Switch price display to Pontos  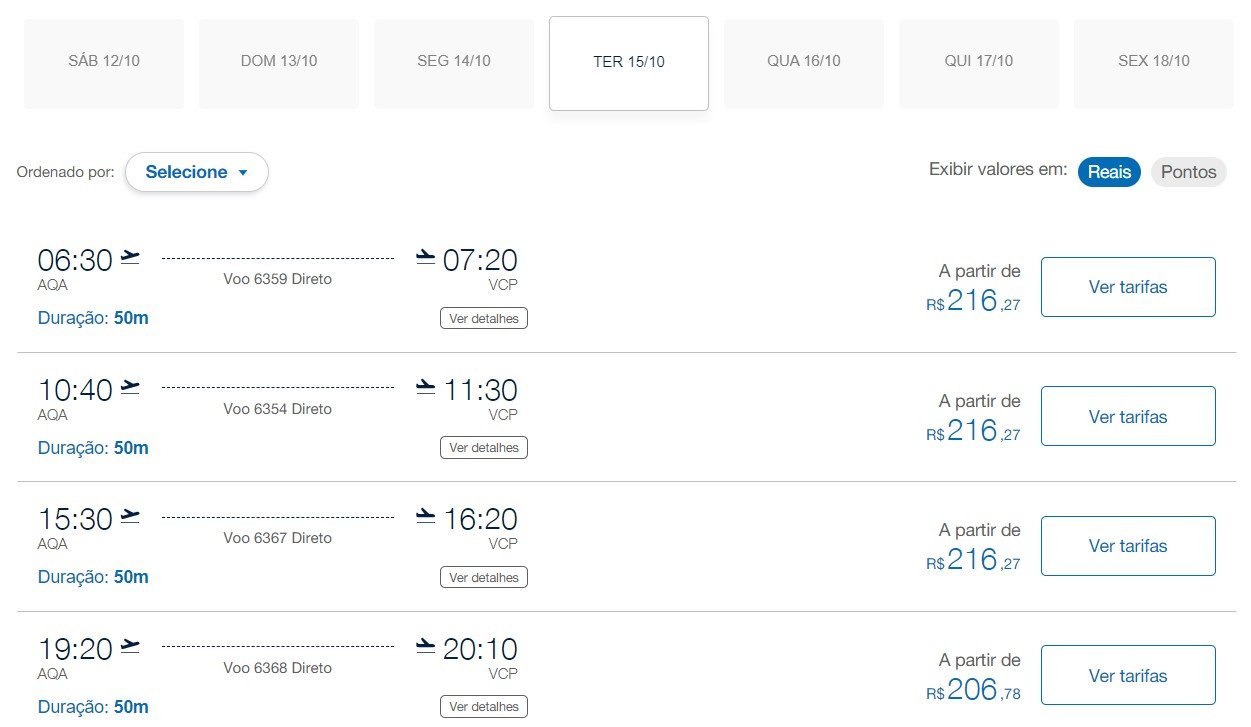[1189, 172]
